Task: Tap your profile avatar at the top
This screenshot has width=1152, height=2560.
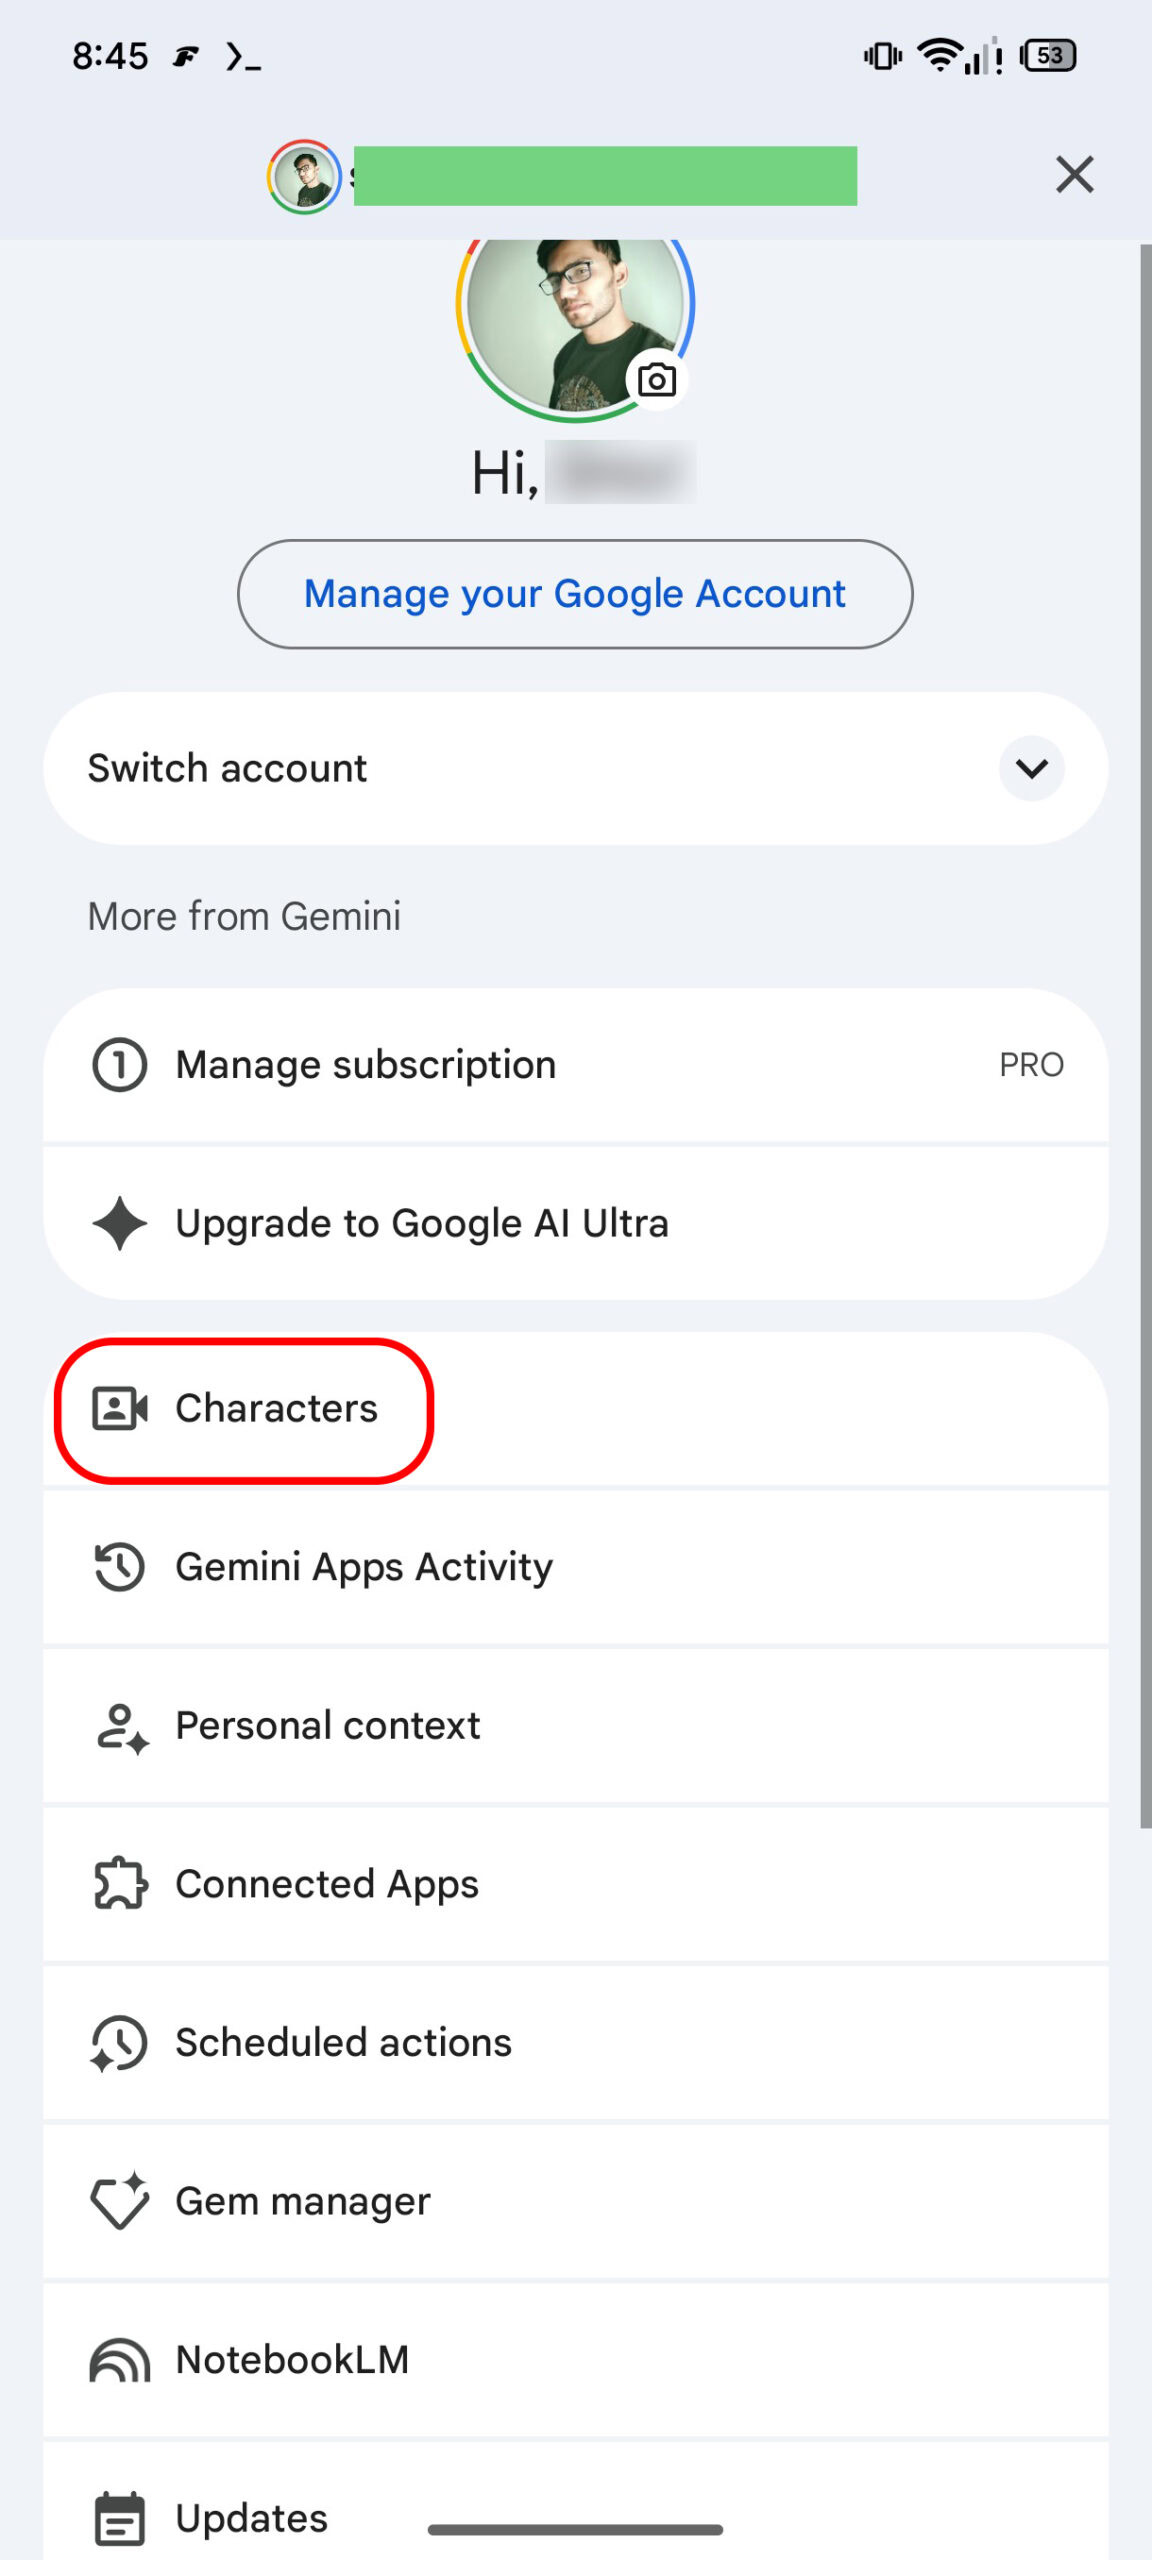Action: tap(303, 176)
